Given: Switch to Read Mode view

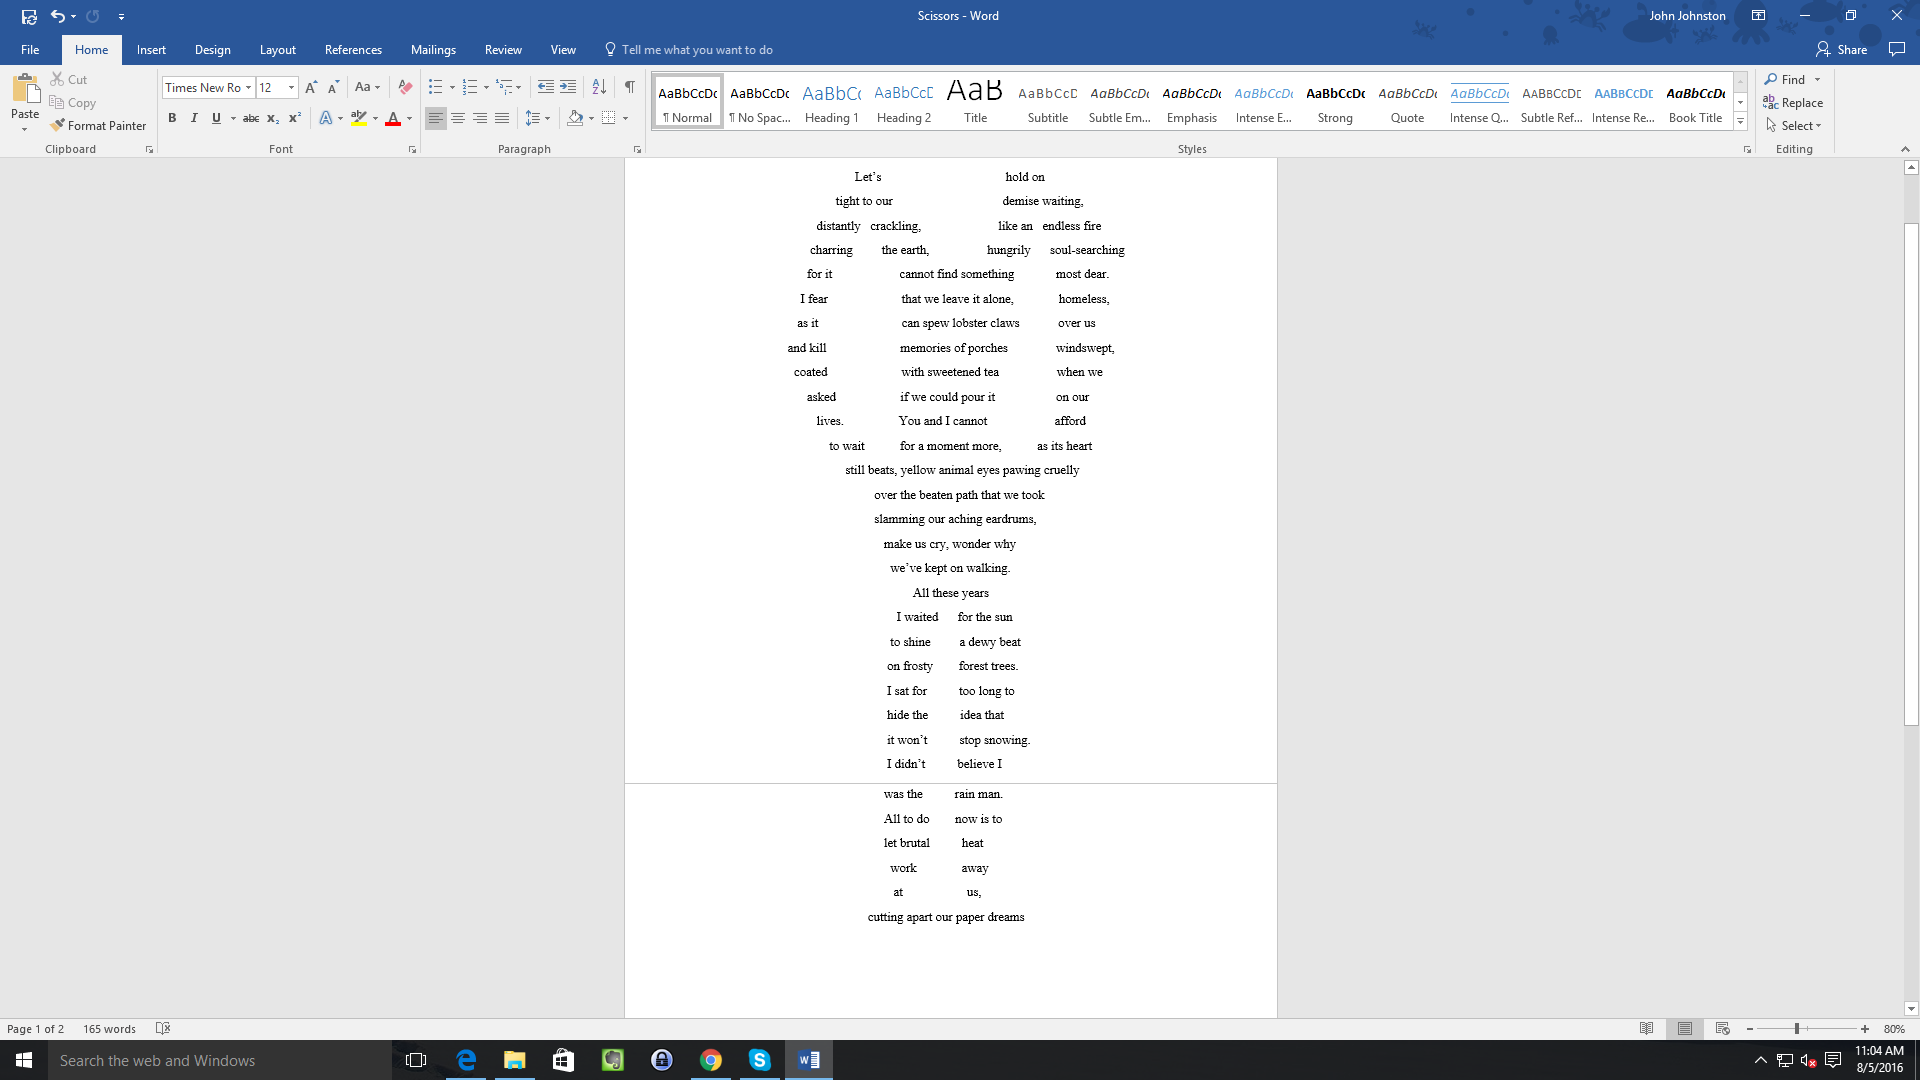Looking at the screenshot, I should click(1647, 1029).
